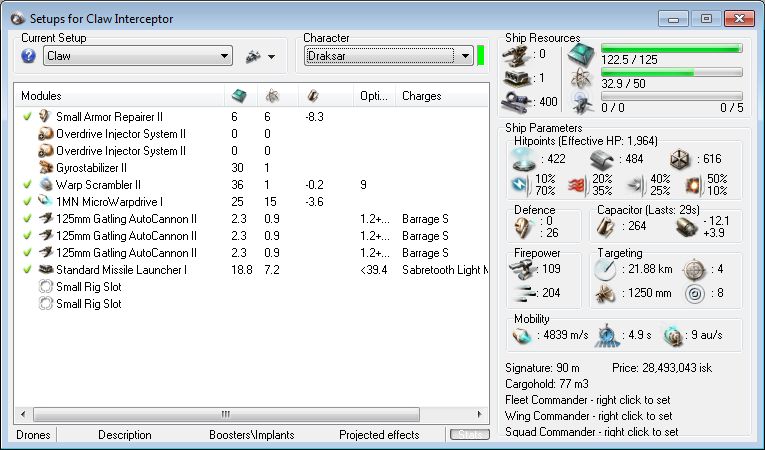Click the drone bandwidth progress bar
Screen dimensions: 765x450
click(672, 96)
